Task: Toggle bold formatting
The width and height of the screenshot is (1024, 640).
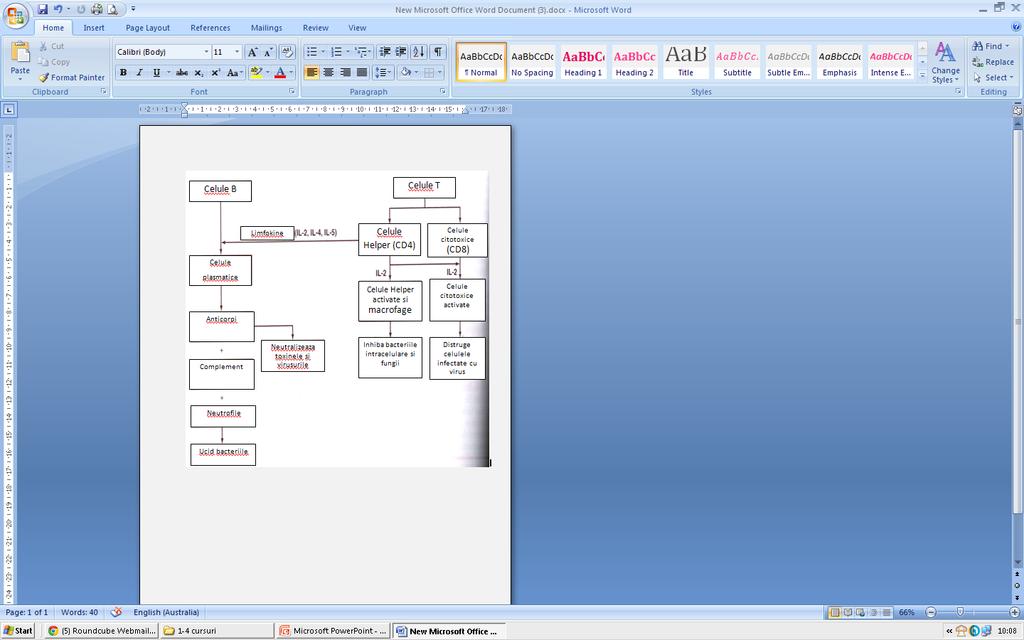Action: pos(123,72)
